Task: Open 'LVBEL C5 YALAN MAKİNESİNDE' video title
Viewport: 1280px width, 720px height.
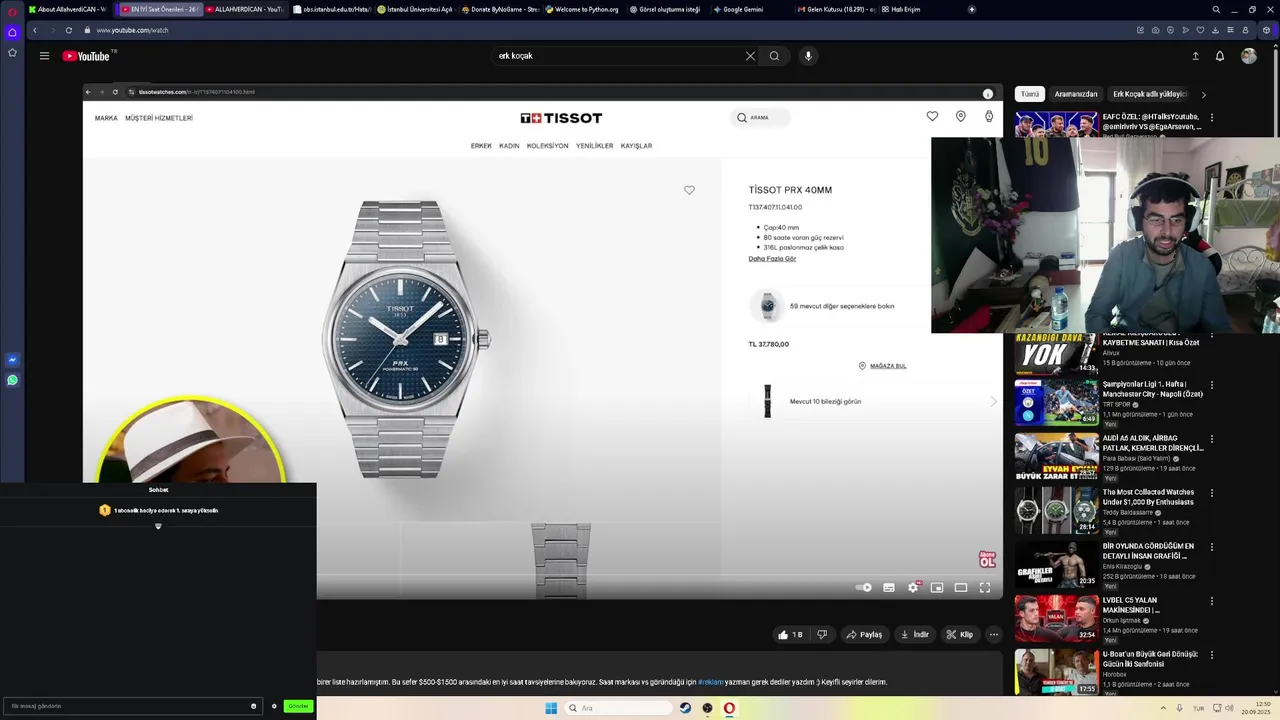Action: 1131,605
